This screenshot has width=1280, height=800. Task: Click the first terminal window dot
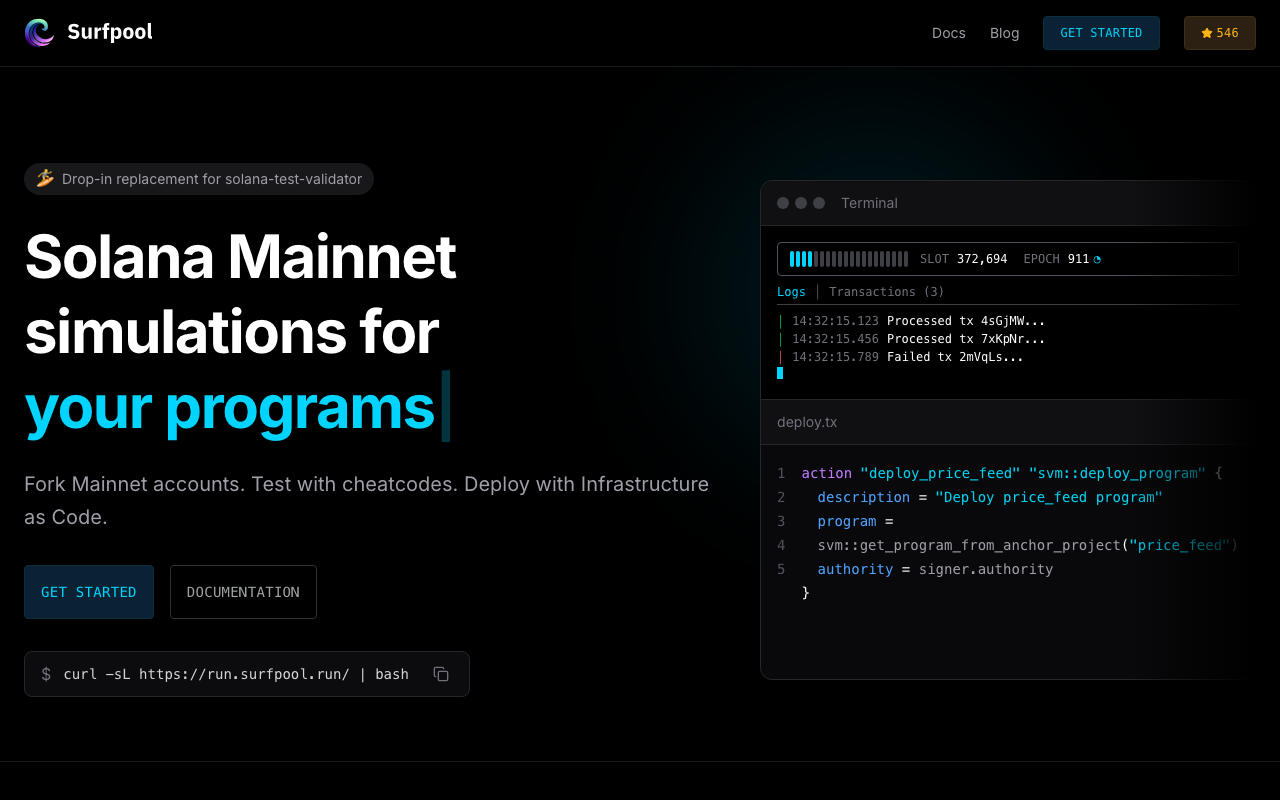pos(783,203)
